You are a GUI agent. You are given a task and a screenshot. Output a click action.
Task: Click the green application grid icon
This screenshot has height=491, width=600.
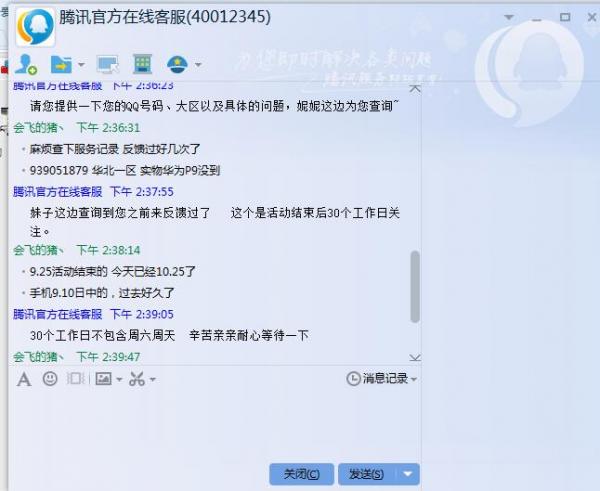pos(142,64)
